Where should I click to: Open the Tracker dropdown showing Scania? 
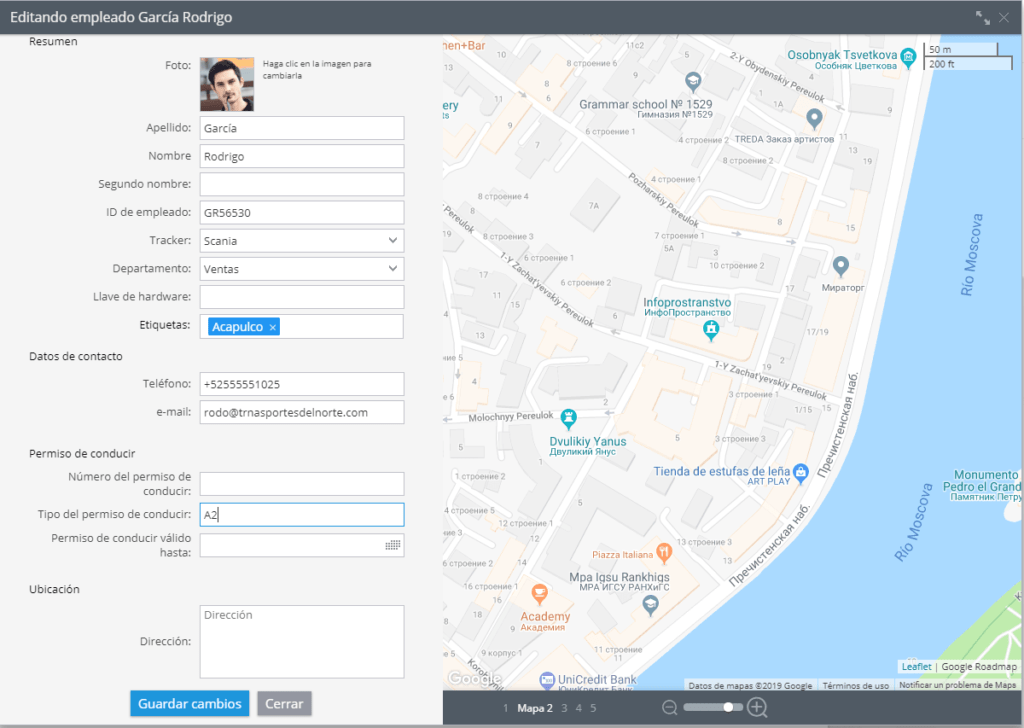(302, 241)
